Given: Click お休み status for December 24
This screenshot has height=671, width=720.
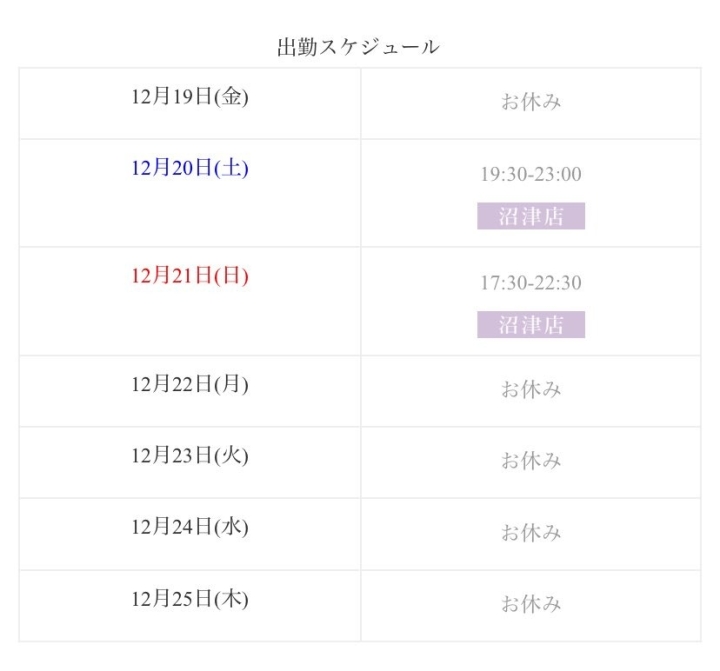Looking at the screenshot, I should (x=531, y=532).
